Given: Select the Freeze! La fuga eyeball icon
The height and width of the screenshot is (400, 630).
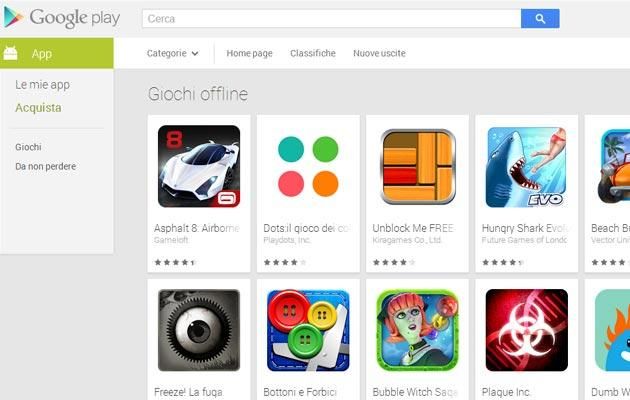Looking at the screenshot, I should coord(199,330).
